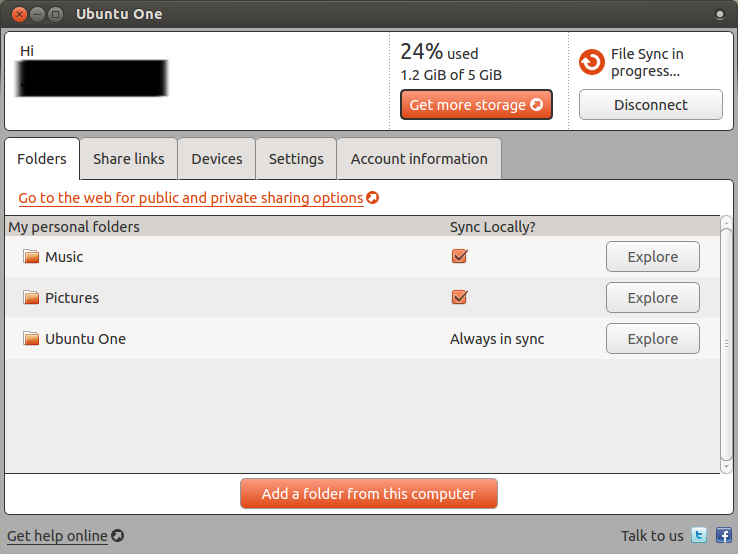Click the File Sync progress icon
The height and width of the screenshot is (554, 738).
592,62
